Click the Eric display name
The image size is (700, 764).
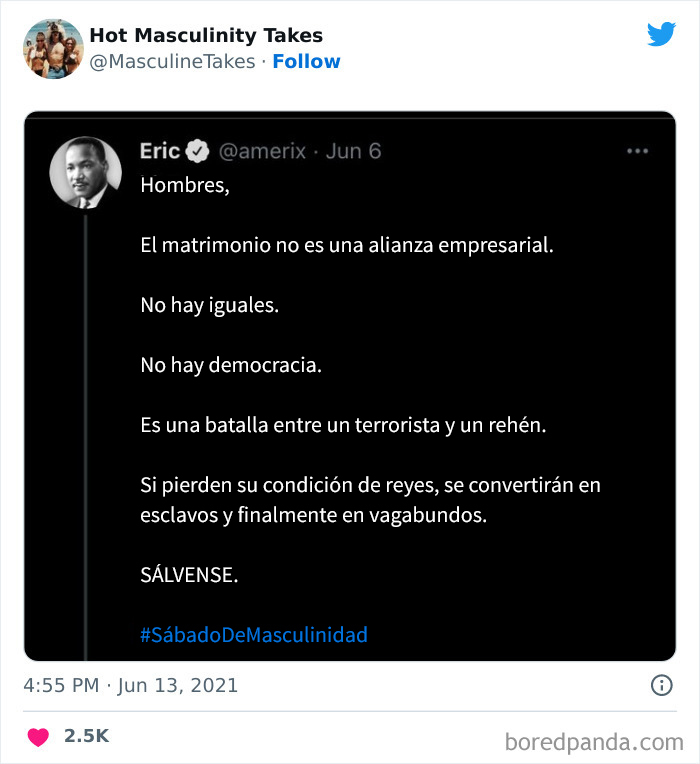coord(160,151)
